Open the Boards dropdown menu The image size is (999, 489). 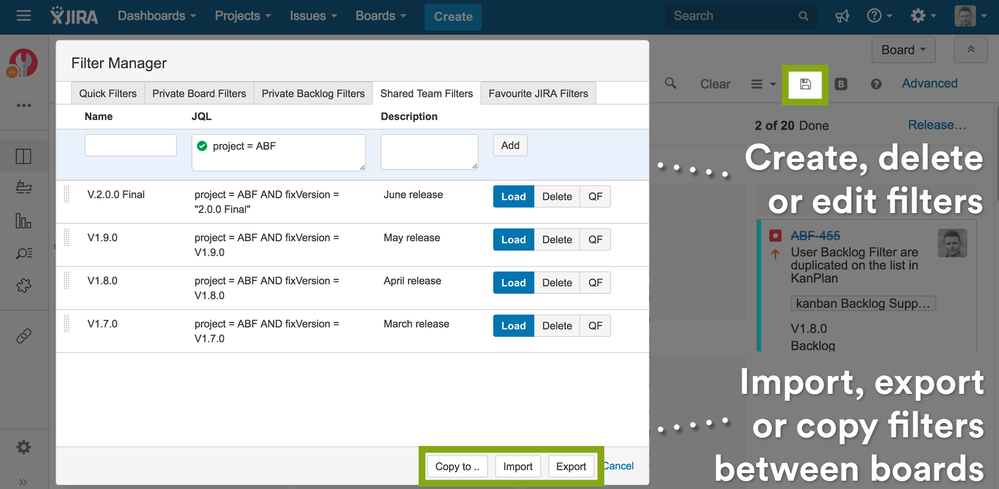pyautogui.click(x=380, y=16)
